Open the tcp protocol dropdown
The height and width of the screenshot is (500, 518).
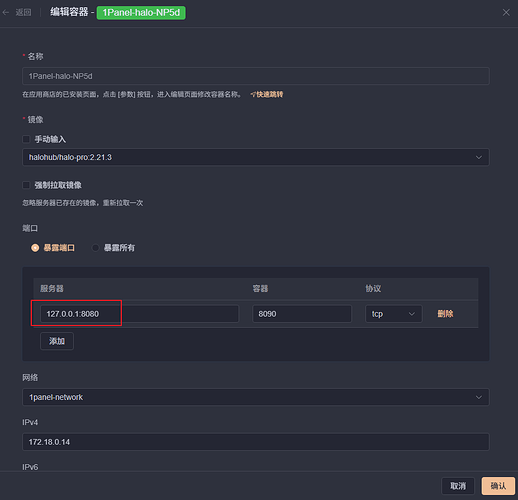coord(394,314)
